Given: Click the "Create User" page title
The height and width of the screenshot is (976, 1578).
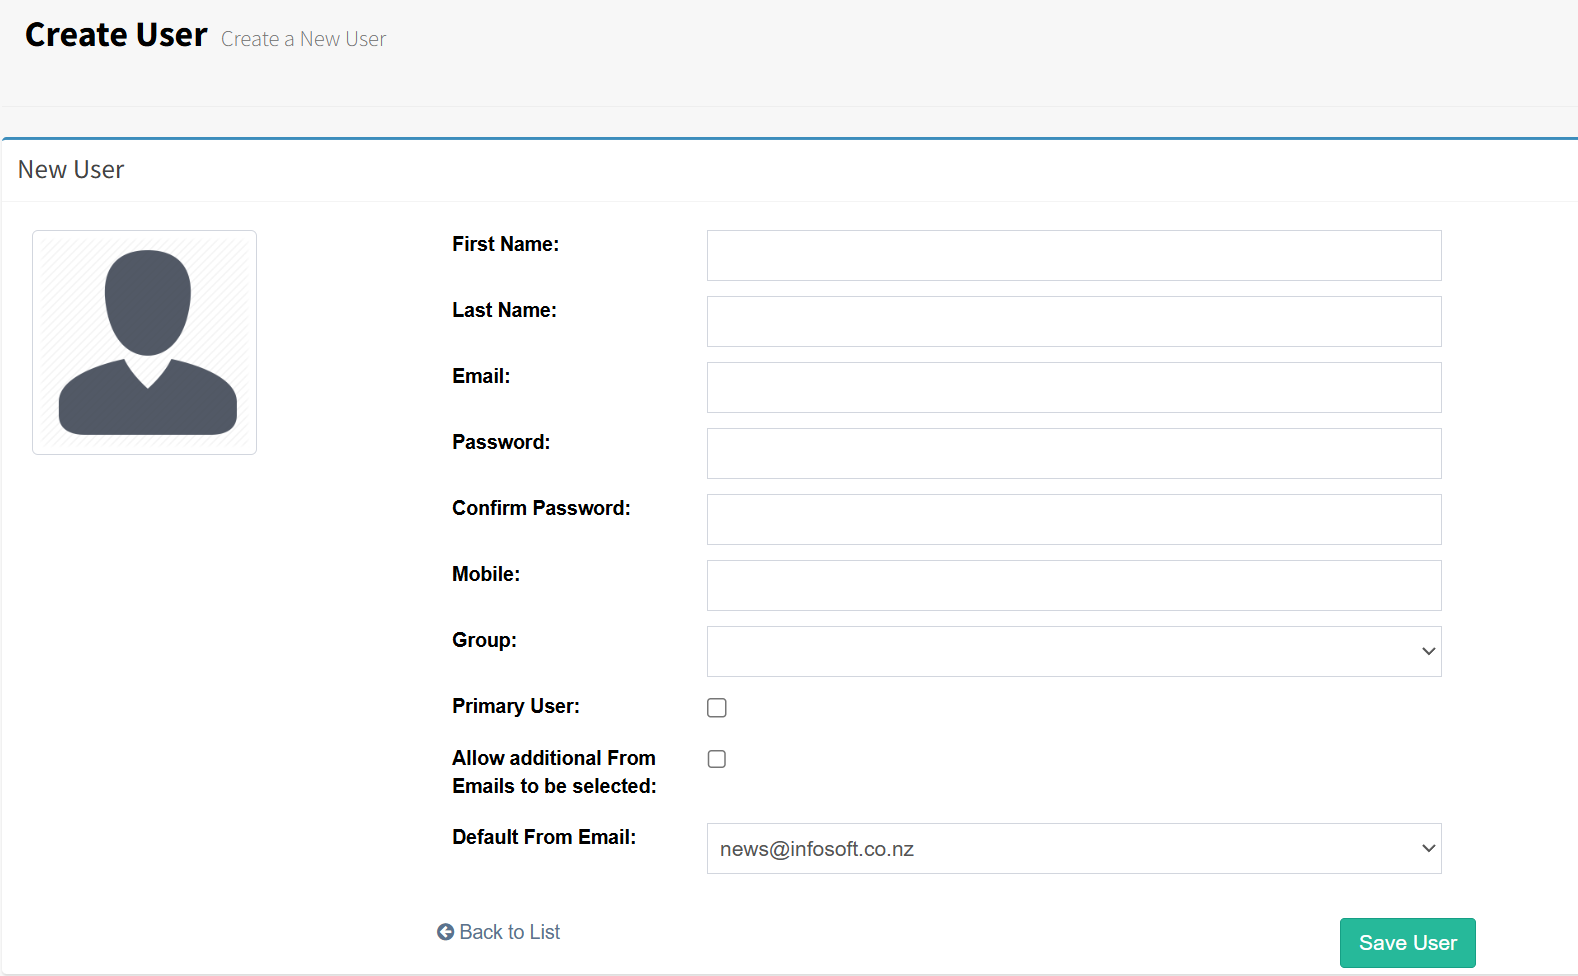Looking at the screenshot, I should (116, 35).
